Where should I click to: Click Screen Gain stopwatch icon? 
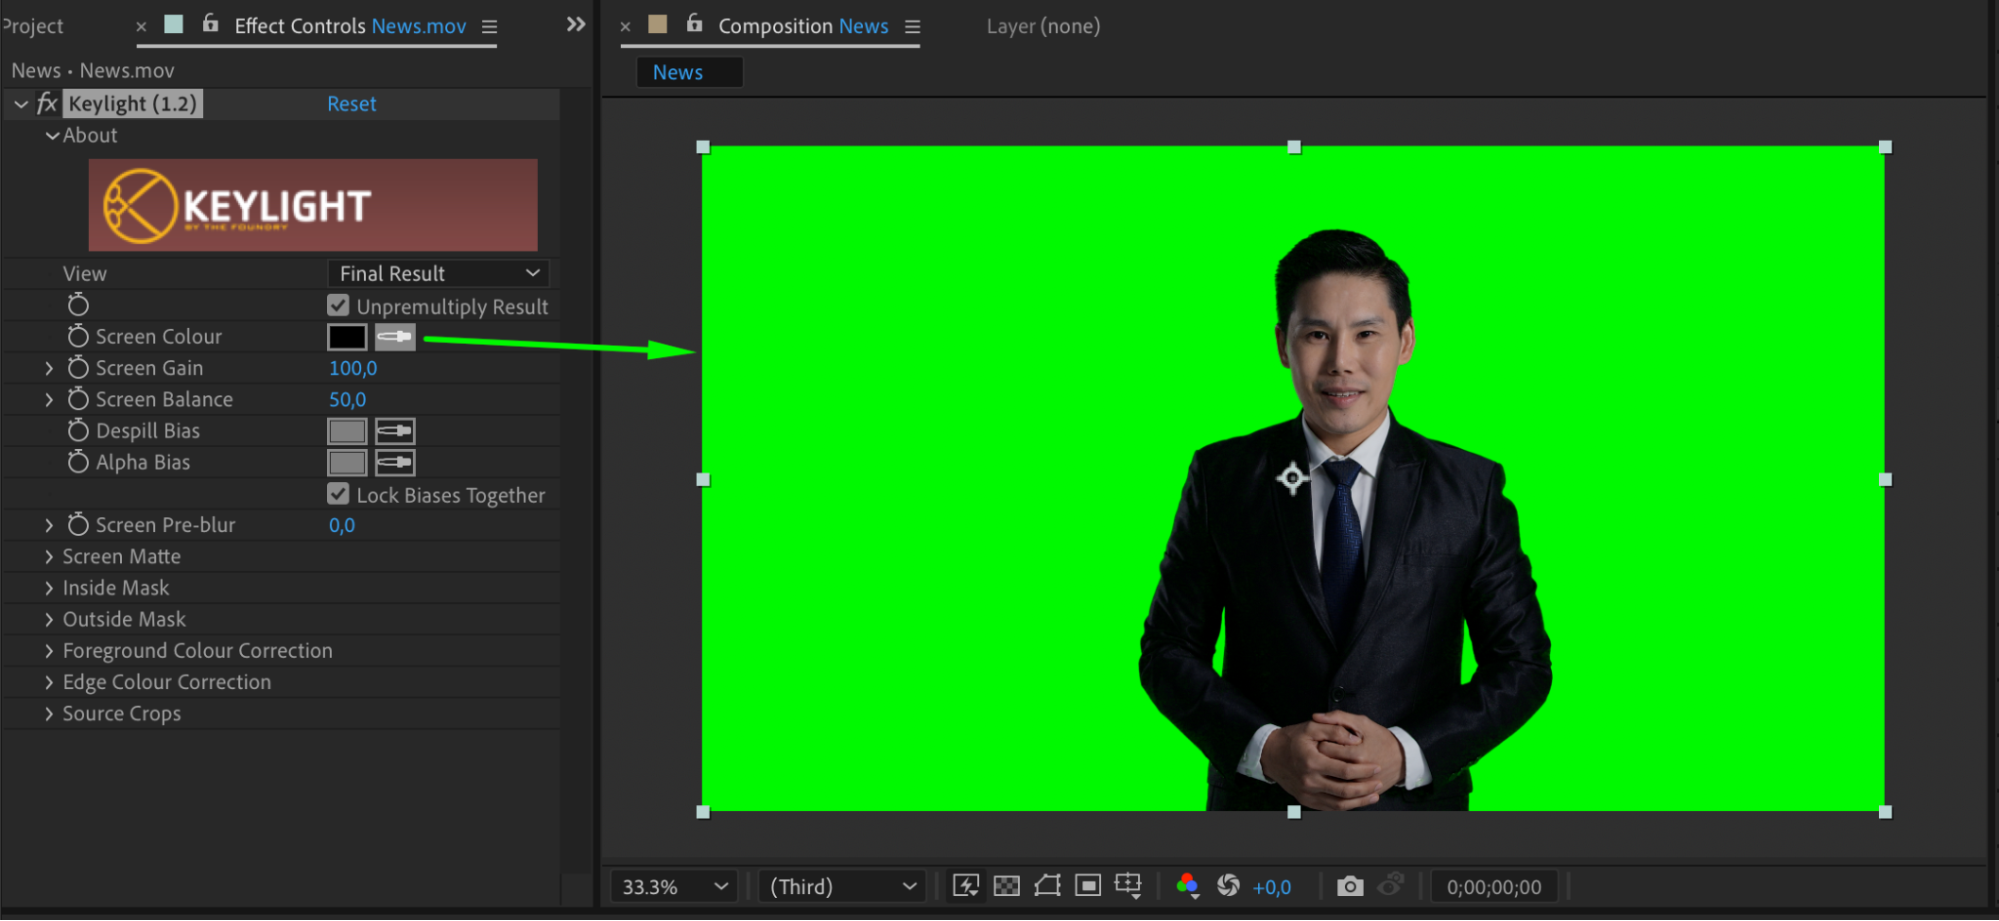pyautogui.click(x=78, y=368)
